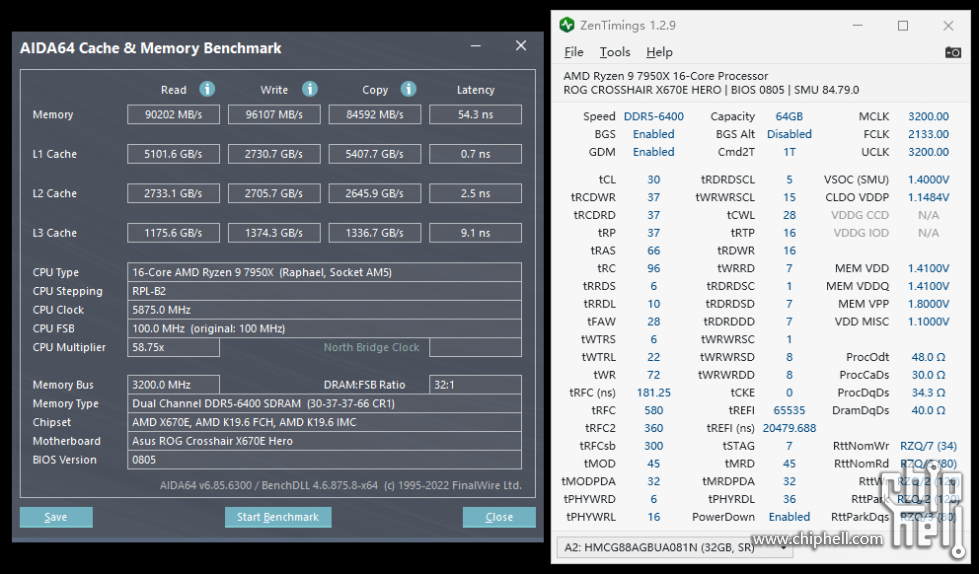Screen dimensions: 979x574
Task: Open the memory module slot dropdown A2
Action: pos(674,548)
